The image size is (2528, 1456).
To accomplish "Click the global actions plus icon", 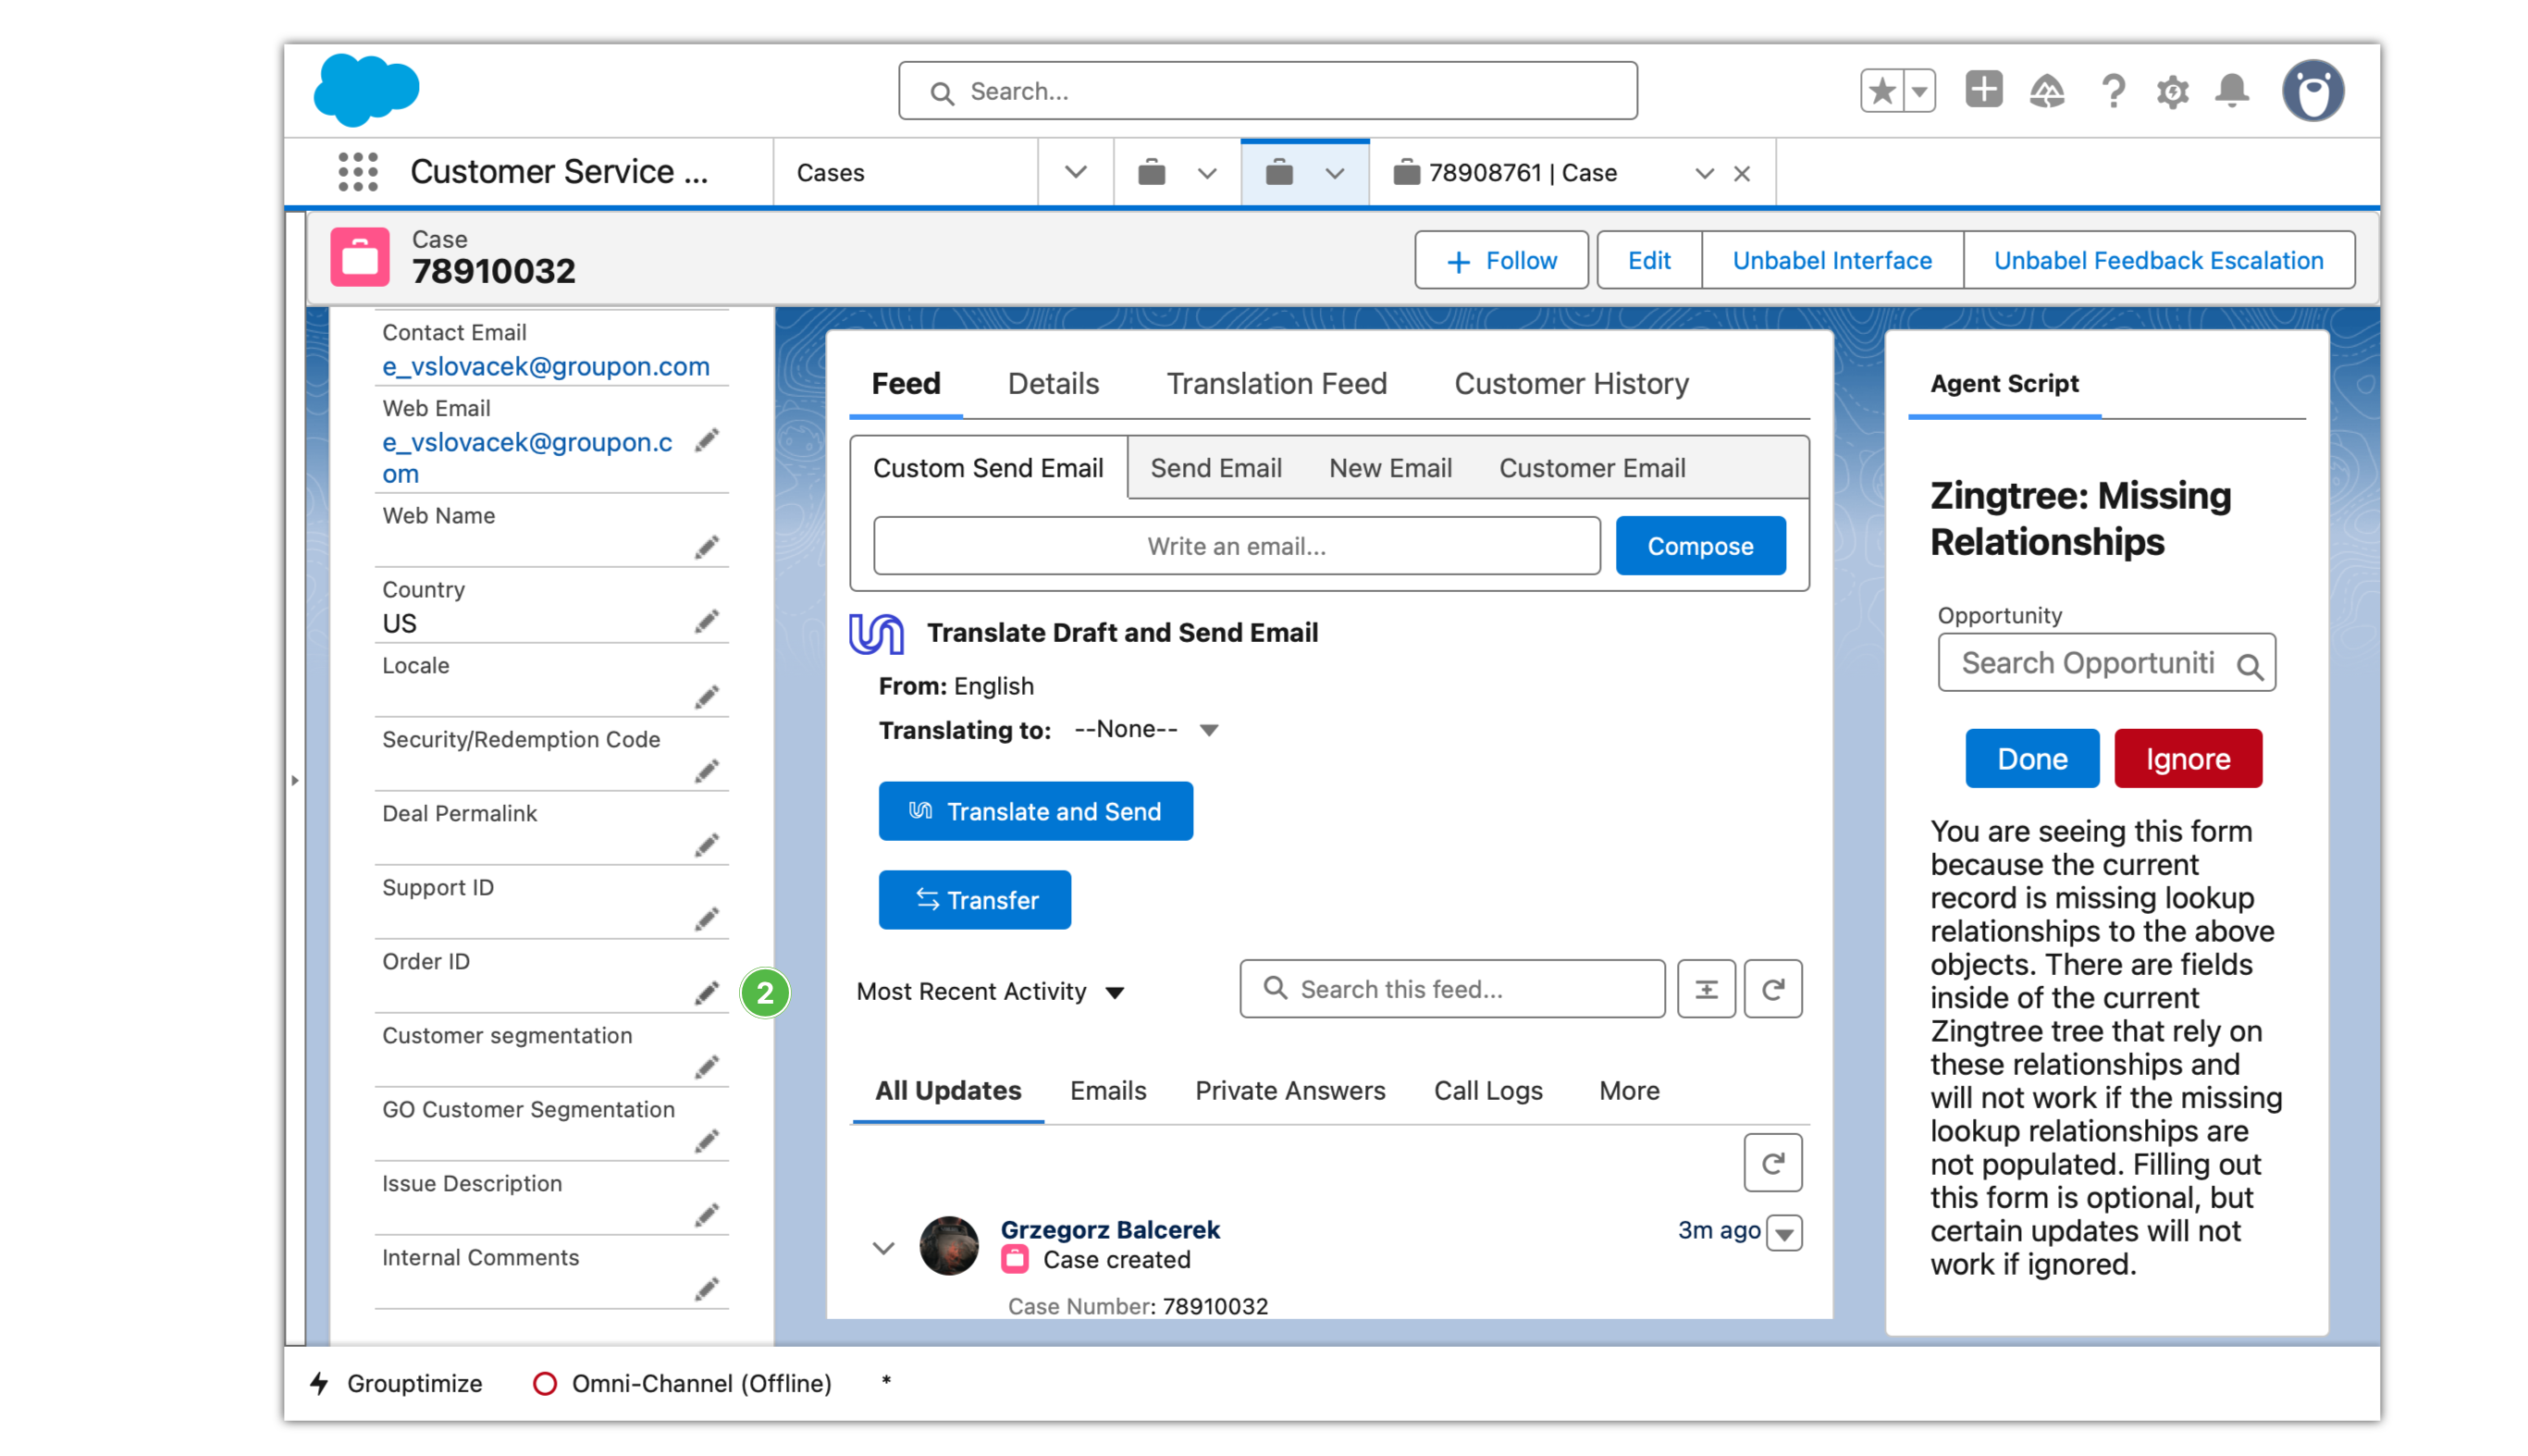I will (x=1983, y=89).
